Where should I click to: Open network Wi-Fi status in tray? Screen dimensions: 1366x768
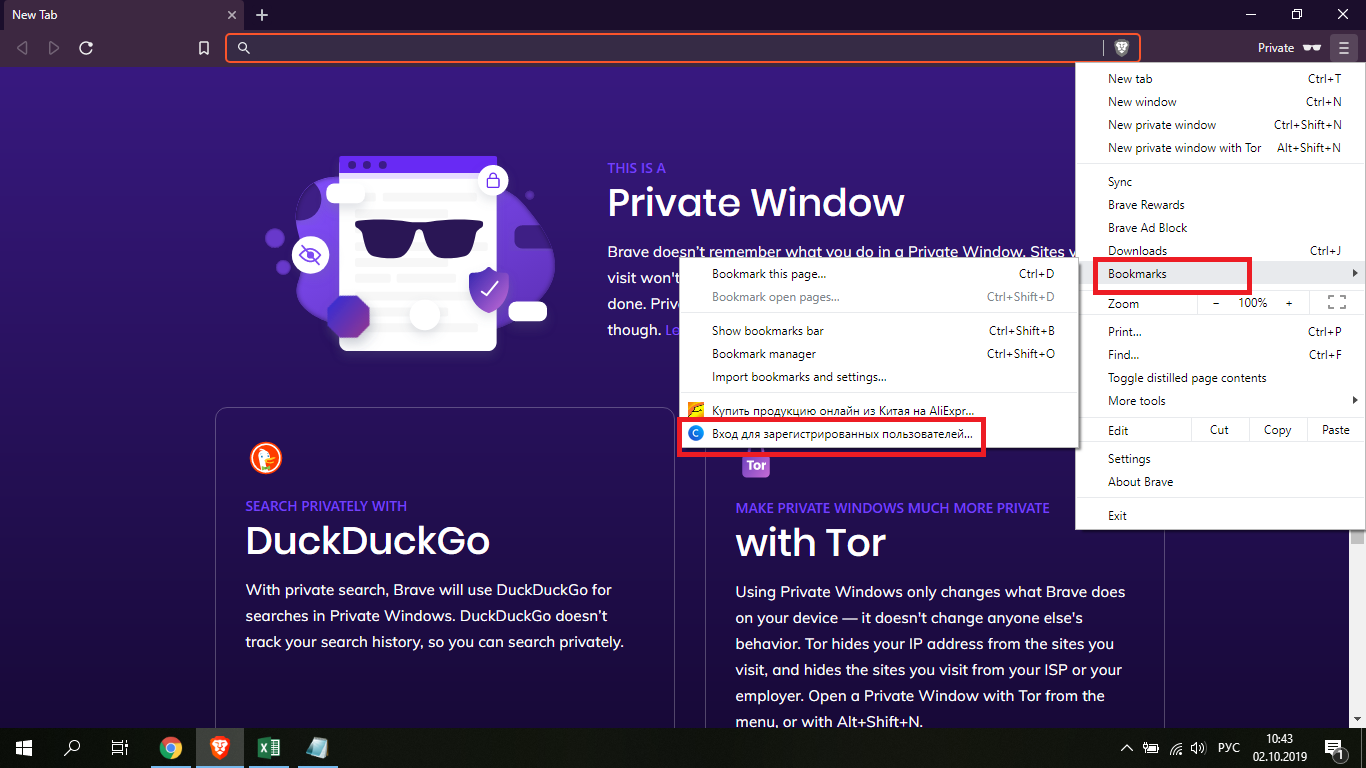click(1177, 748)
